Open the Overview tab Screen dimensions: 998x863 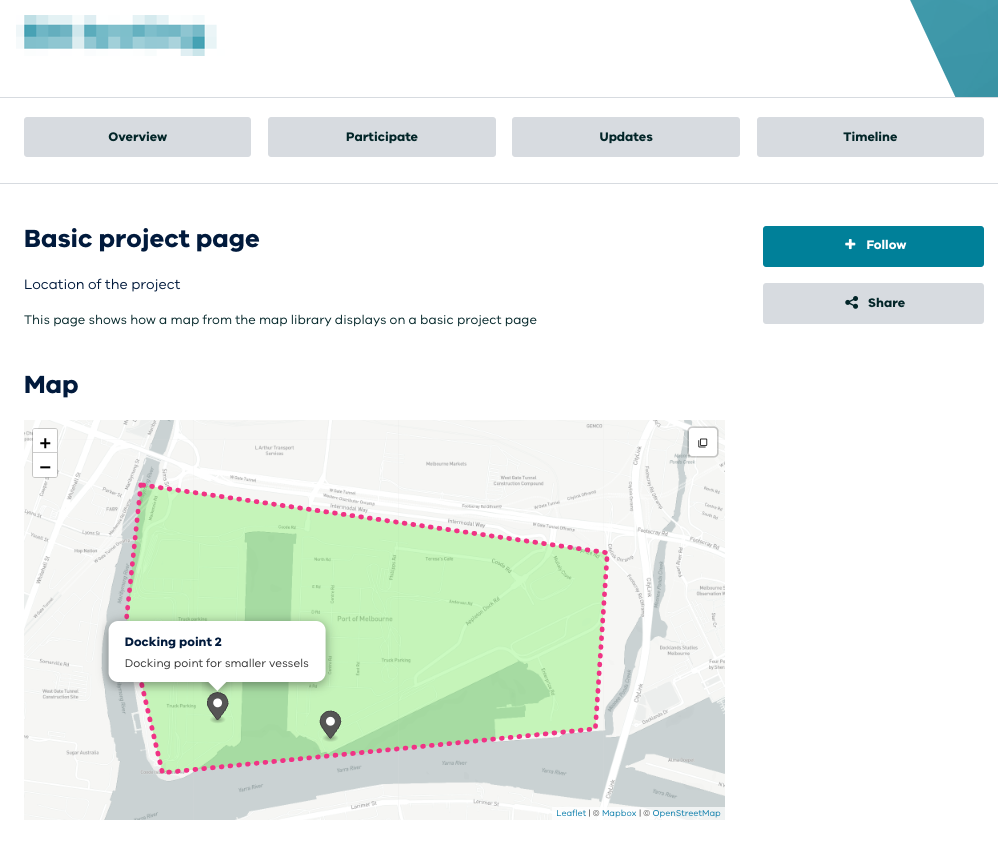[x=137, y=137]
